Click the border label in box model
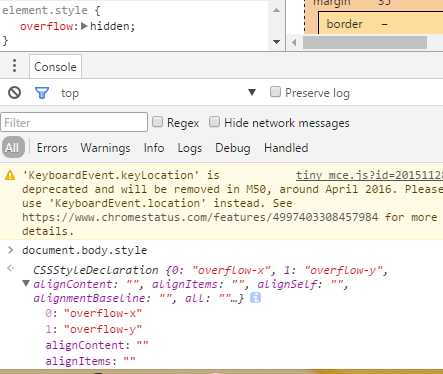This screenshot has height=374, width=443. click(344, 24)
